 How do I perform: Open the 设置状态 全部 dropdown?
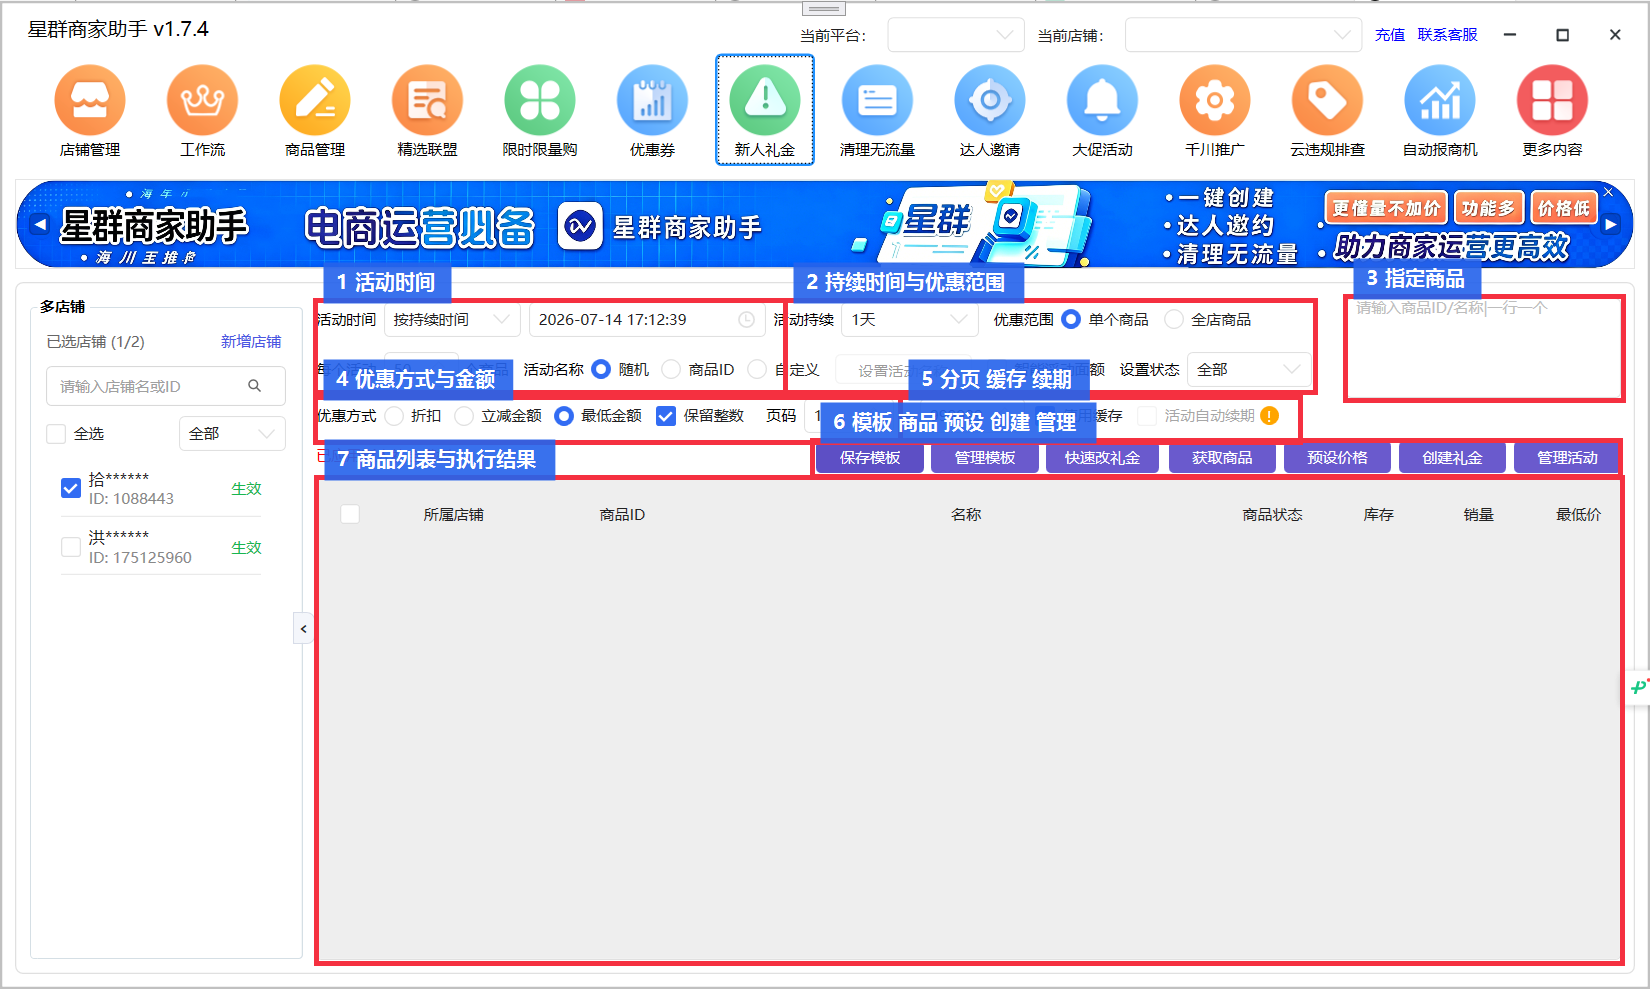1249,370
